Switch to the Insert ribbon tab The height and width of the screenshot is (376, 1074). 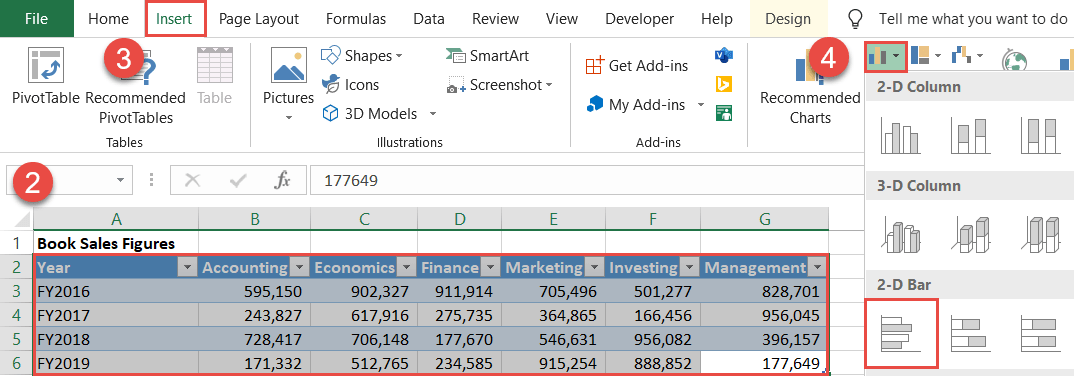[x=176, y=19]
